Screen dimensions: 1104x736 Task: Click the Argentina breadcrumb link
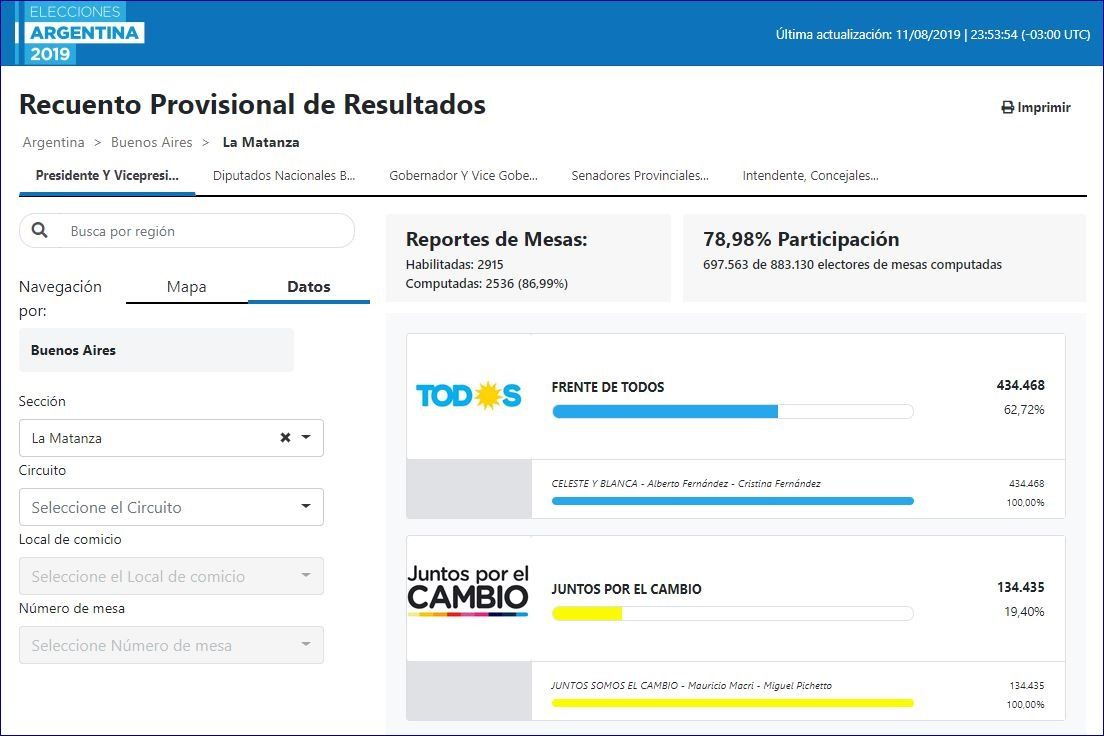[x=54, y=143]
